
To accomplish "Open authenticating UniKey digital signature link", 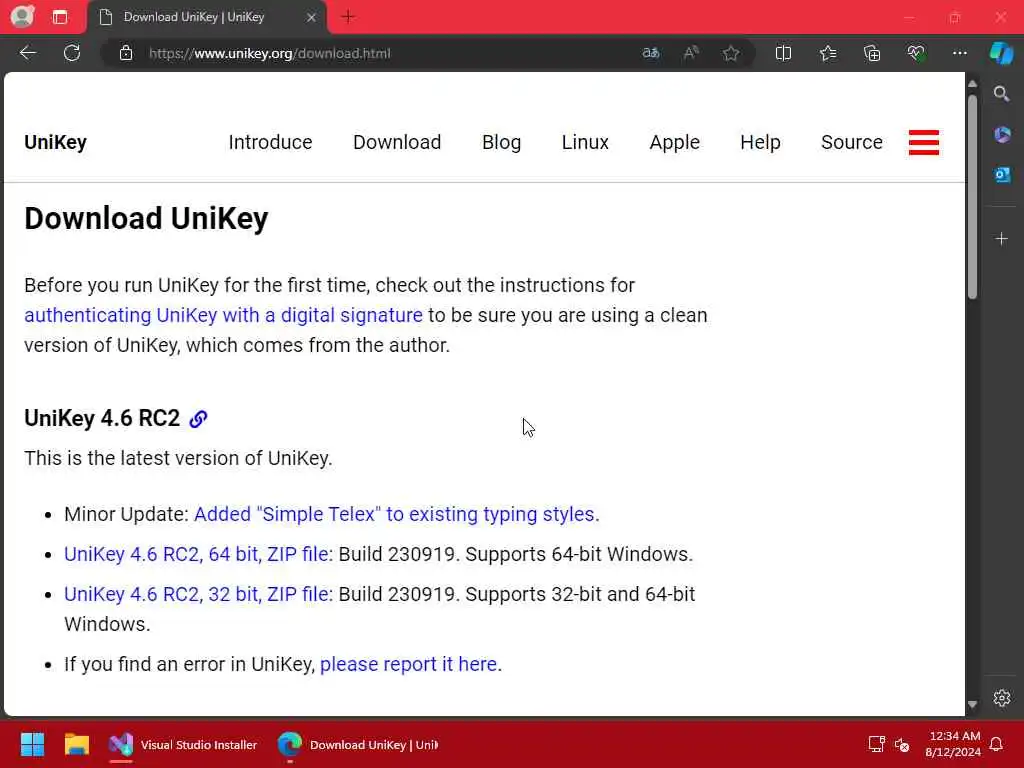I will 223,315.
